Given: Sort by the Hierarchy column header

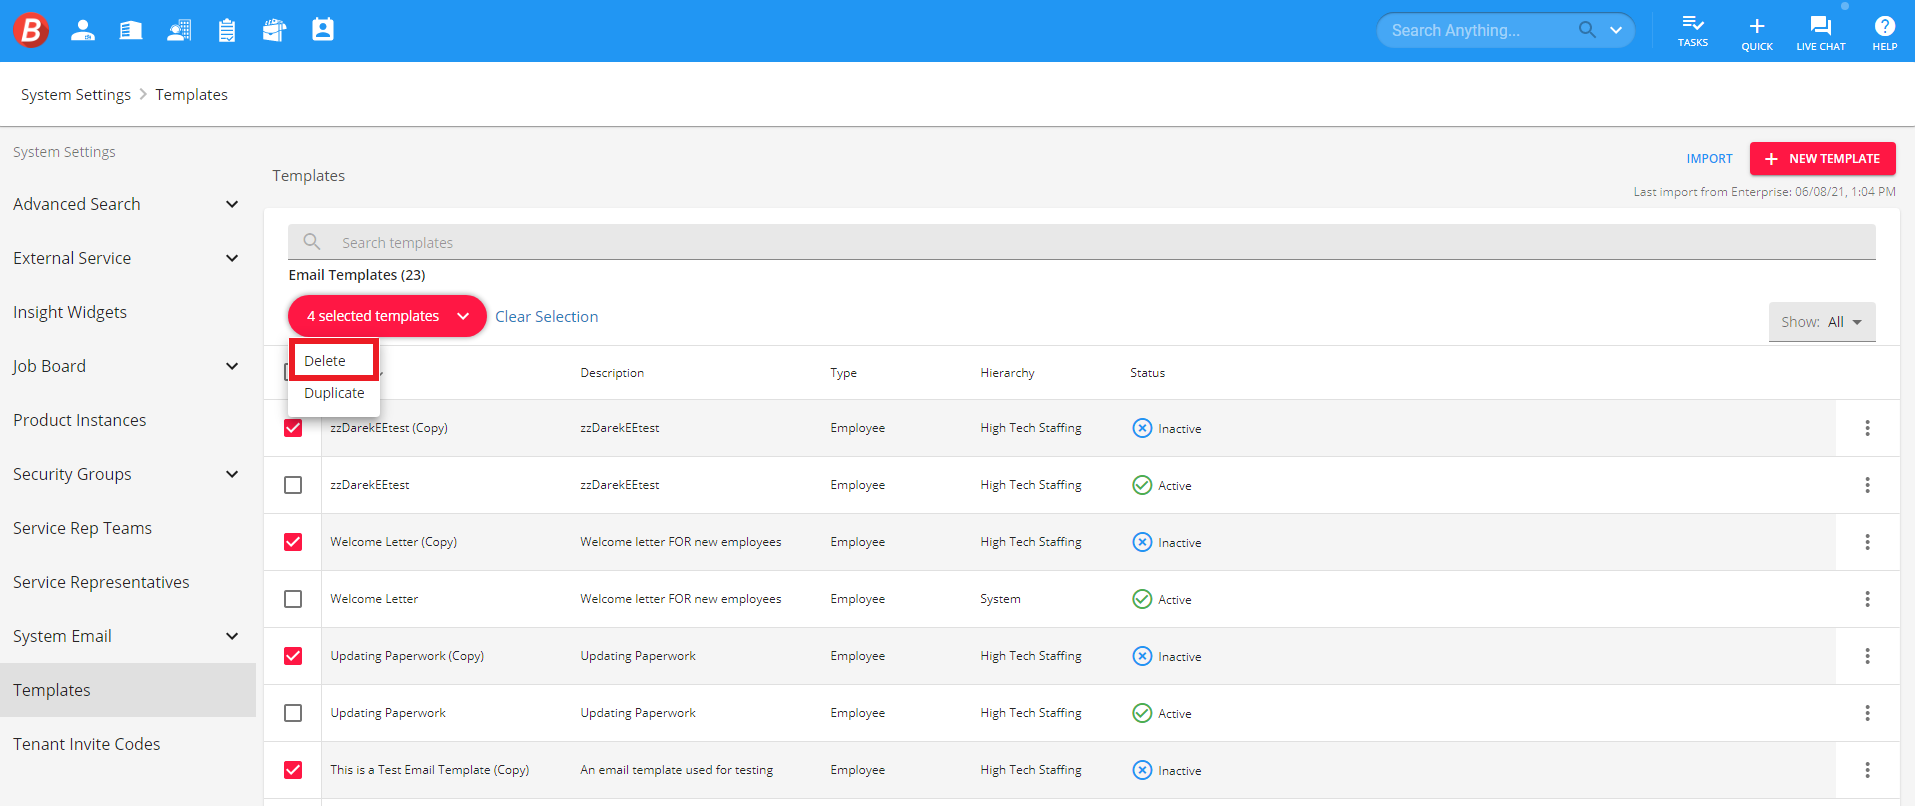Looking at the screenshot, I should tap(1007, 372).
